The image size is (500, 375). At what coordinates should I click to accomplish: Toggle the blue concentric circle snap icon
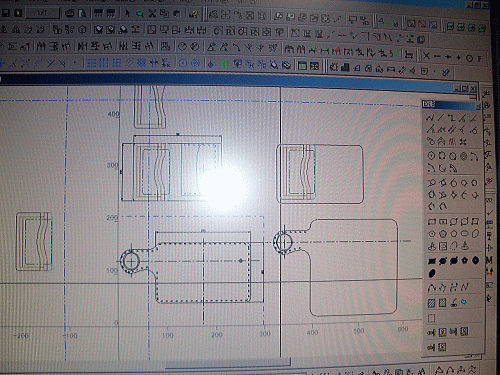pyautogui.click(x=196, y=63)
